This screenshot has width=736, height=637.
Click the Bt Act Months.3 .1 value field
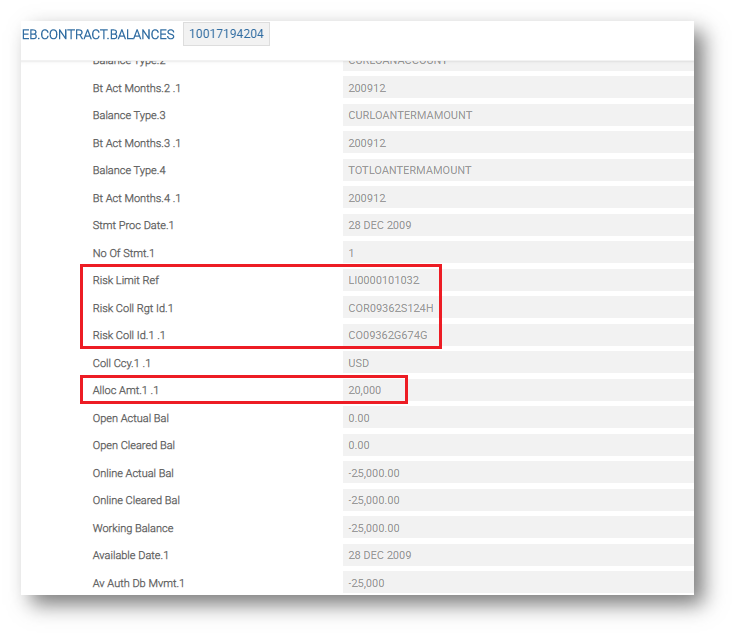517,143
